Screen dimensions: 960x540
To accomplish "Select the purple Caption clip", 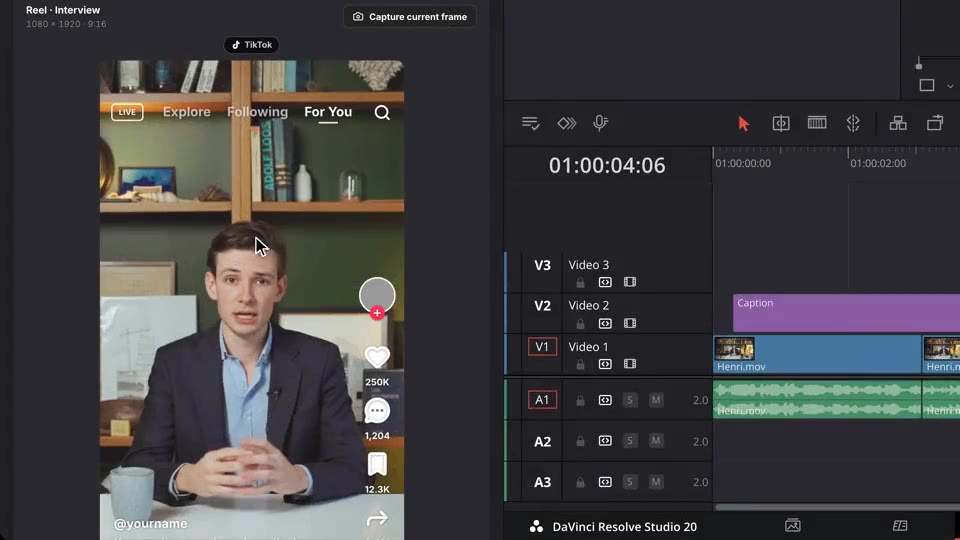I will point(846,313).
